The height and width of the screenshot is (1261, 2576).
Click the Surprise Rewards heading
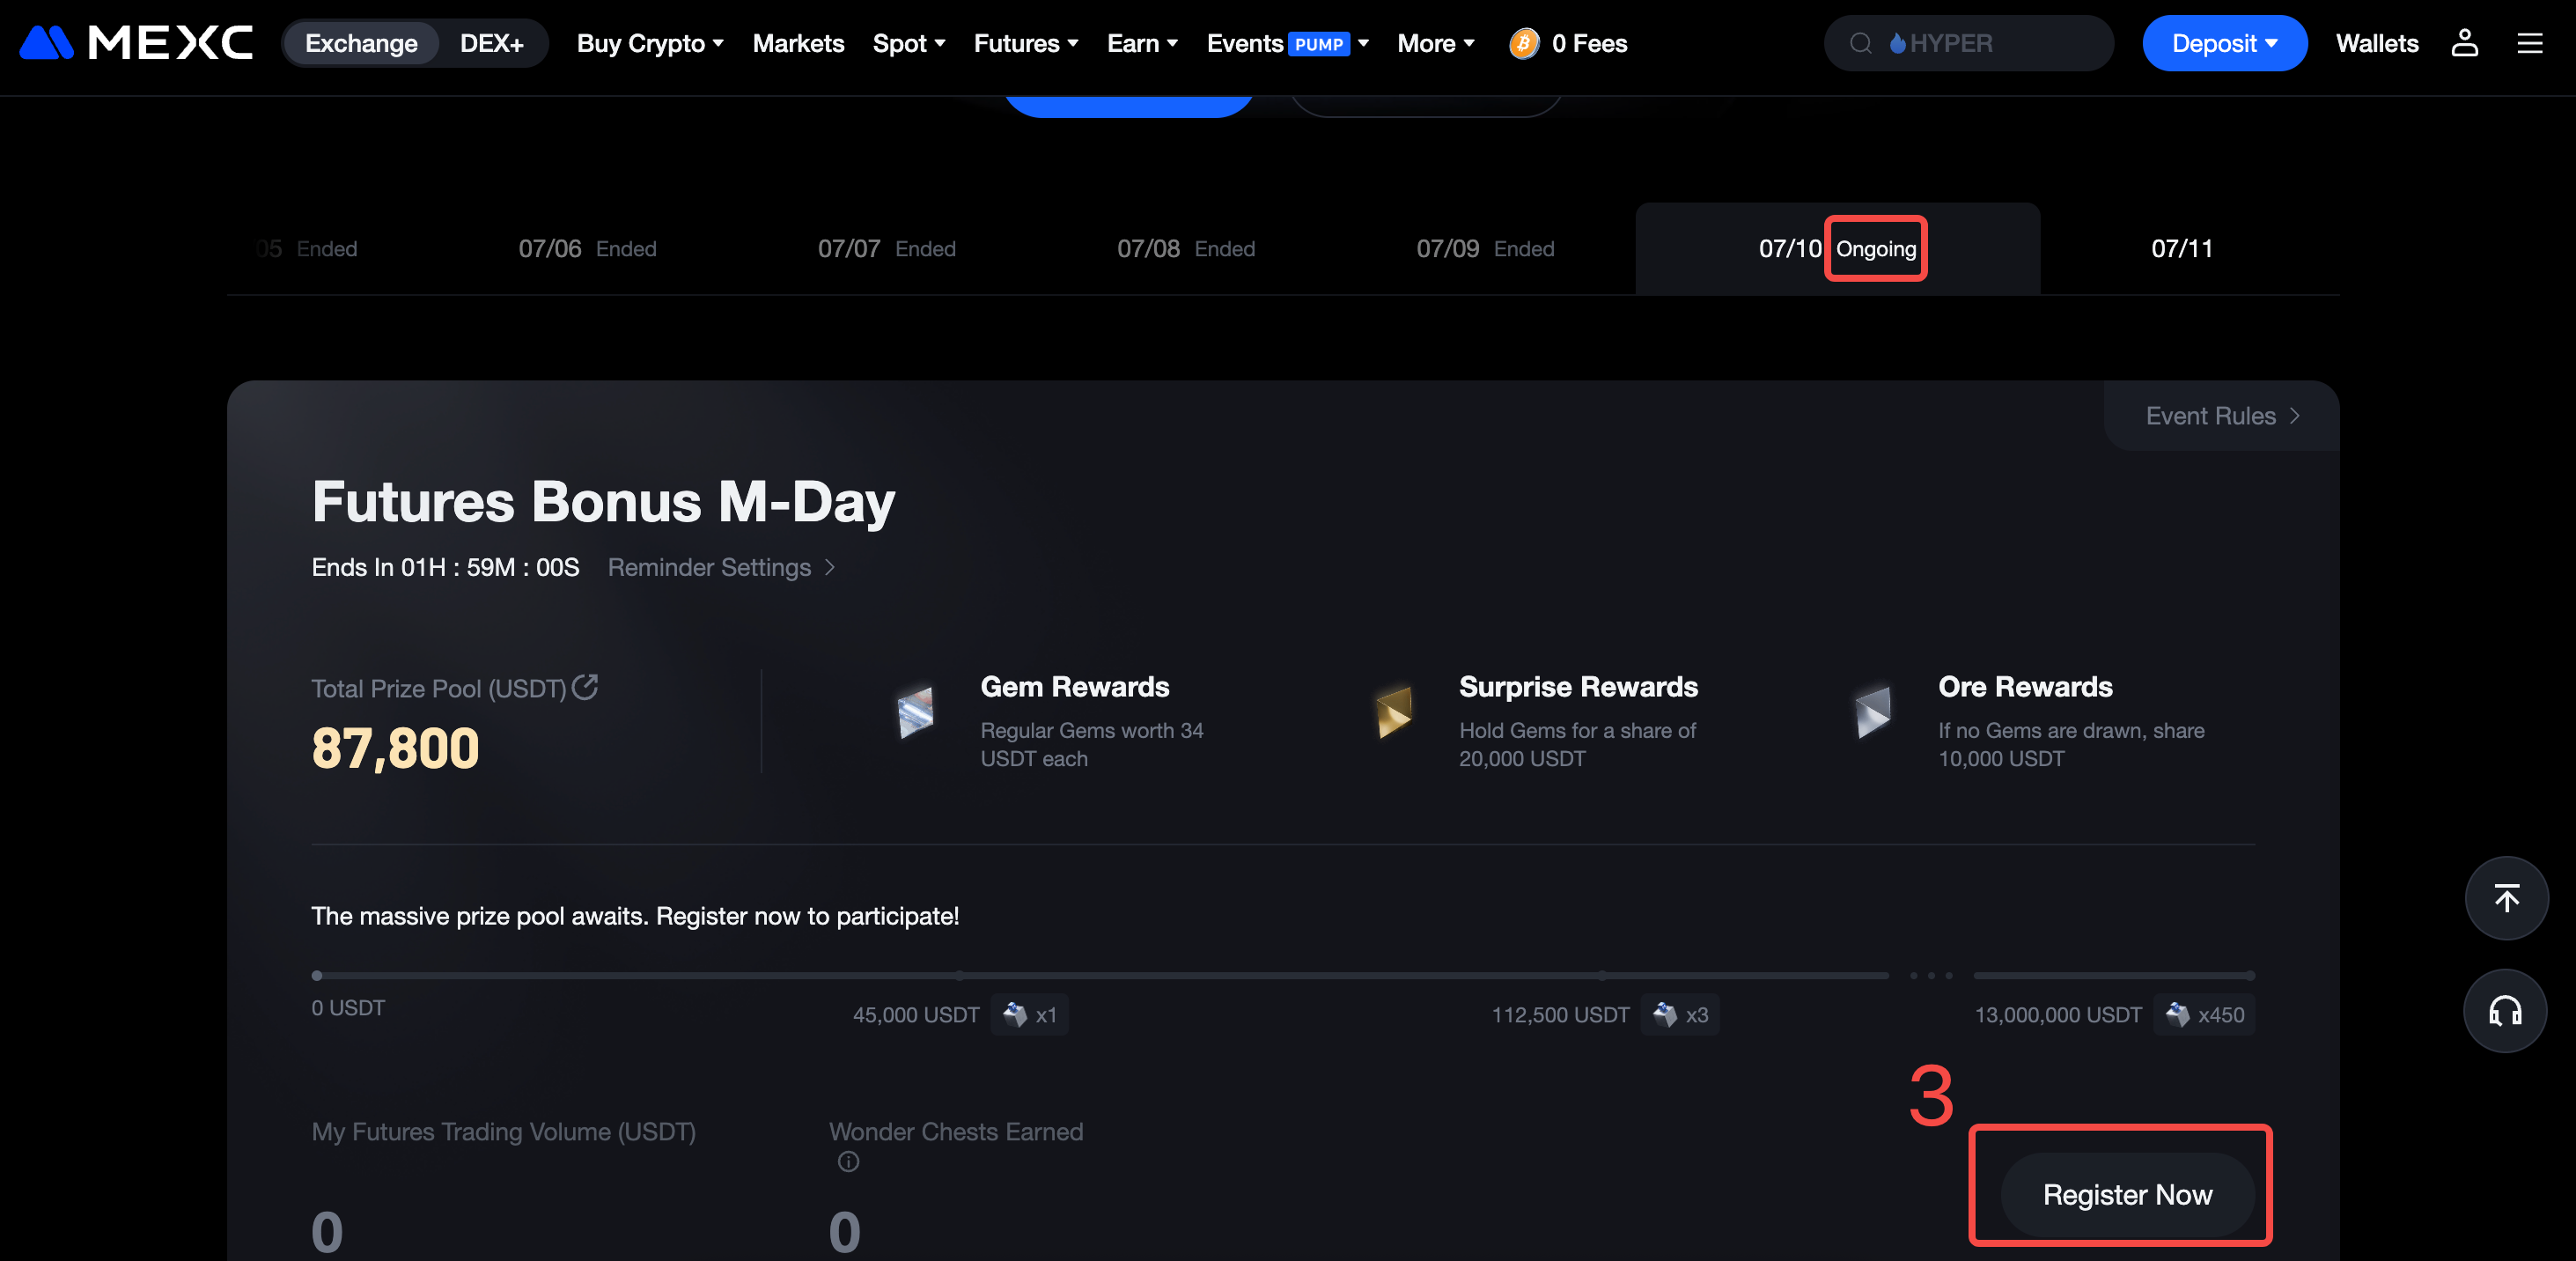coord(1578,687)
